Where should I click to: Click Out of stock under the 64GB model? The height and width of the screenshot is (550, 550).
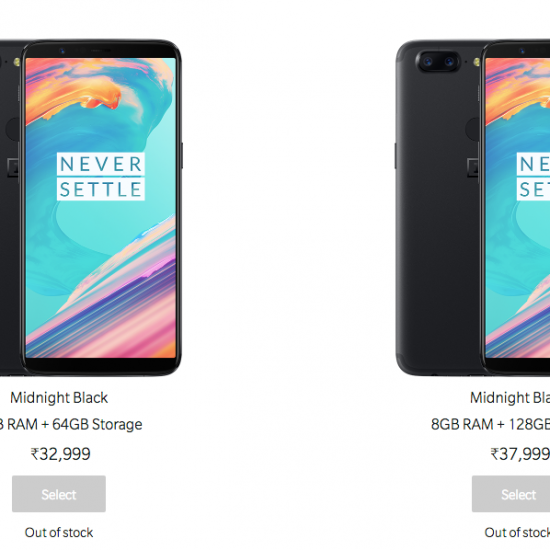pyautogui.click(x=59, y=532)
